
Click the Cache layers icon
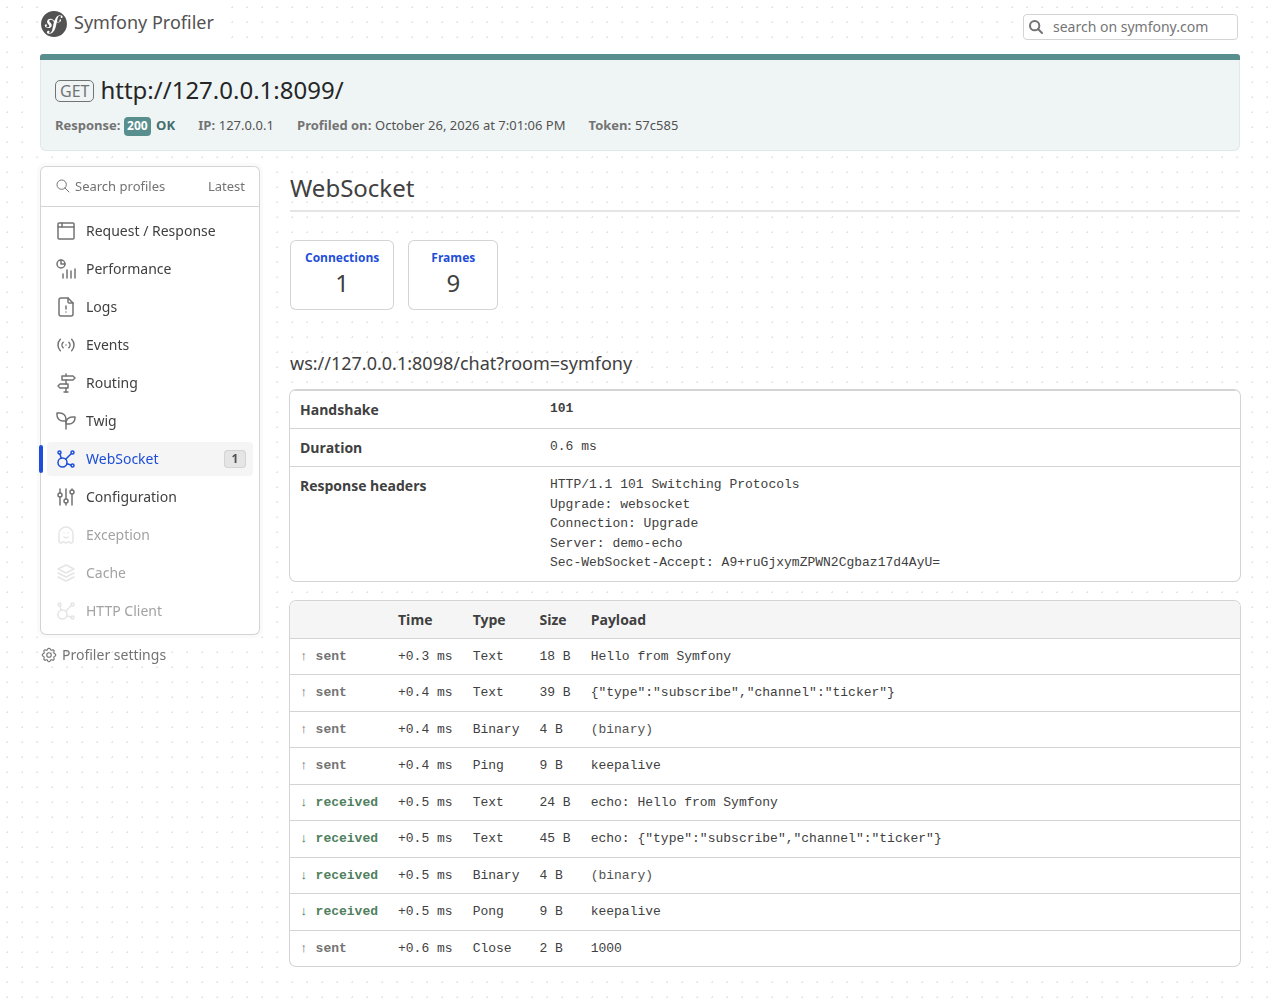66,573
